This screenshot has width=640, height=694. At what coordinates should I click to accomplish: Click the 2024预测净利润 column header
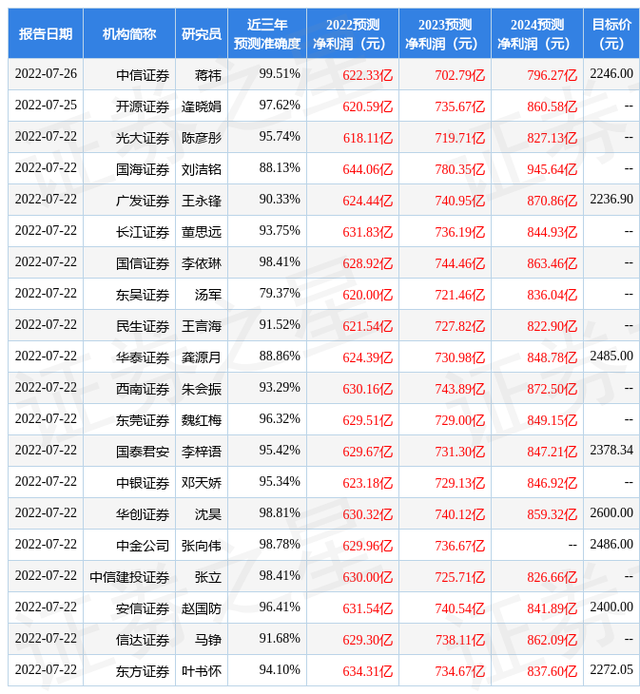(537, 34)
